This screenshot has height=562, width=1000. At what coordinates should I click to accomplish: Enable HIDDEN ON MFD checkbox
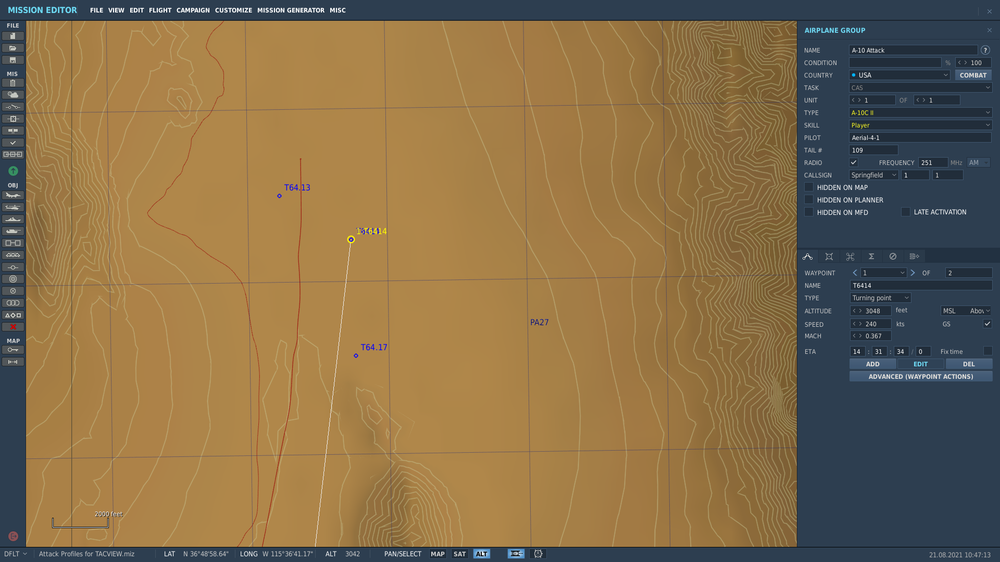click(x=809, y=212)
